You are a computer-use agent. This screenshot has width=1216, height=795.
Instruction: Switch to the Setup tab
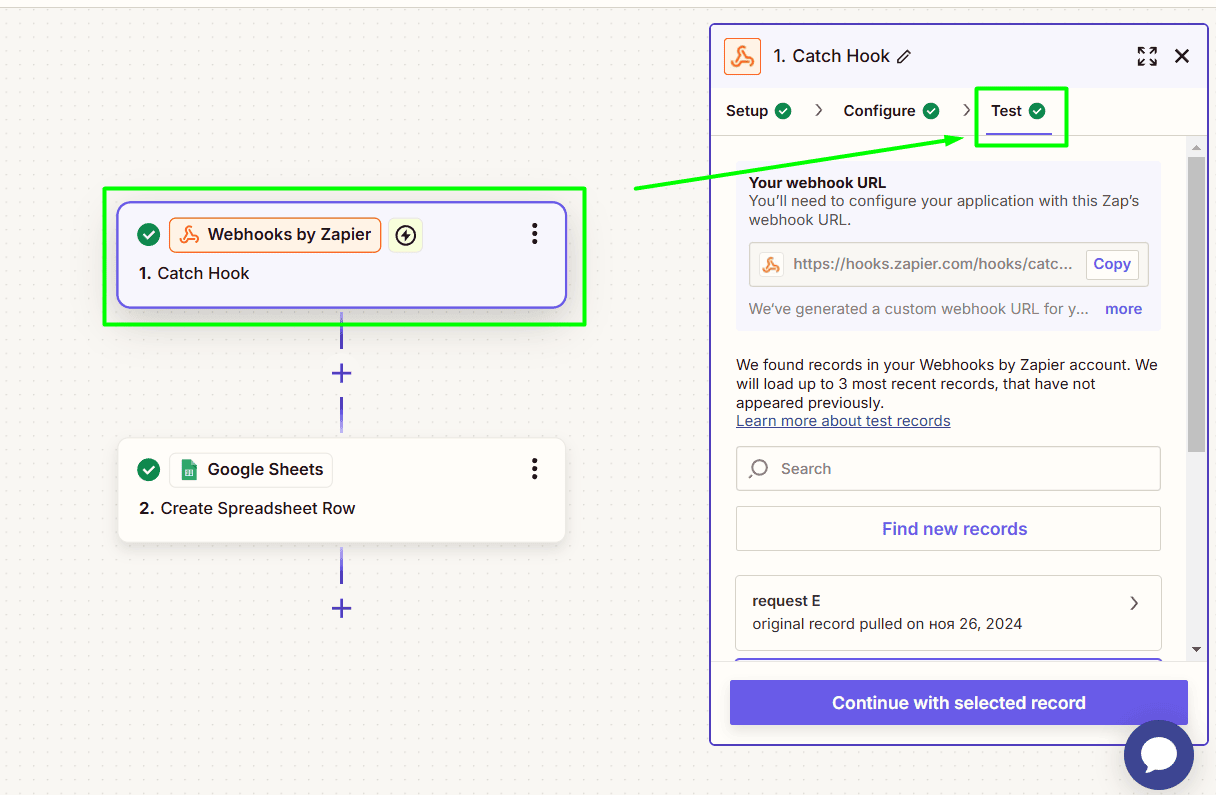point(759,111)
